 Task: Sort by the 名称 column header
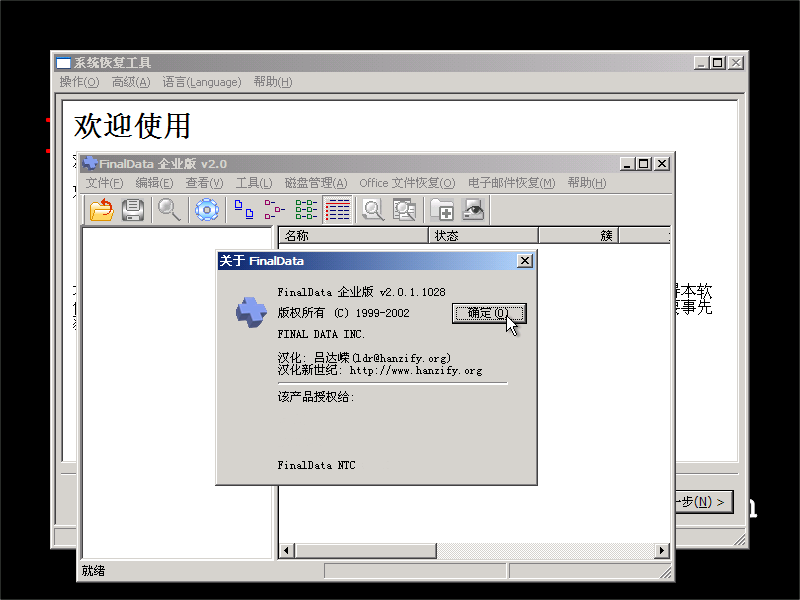[354, 235]
